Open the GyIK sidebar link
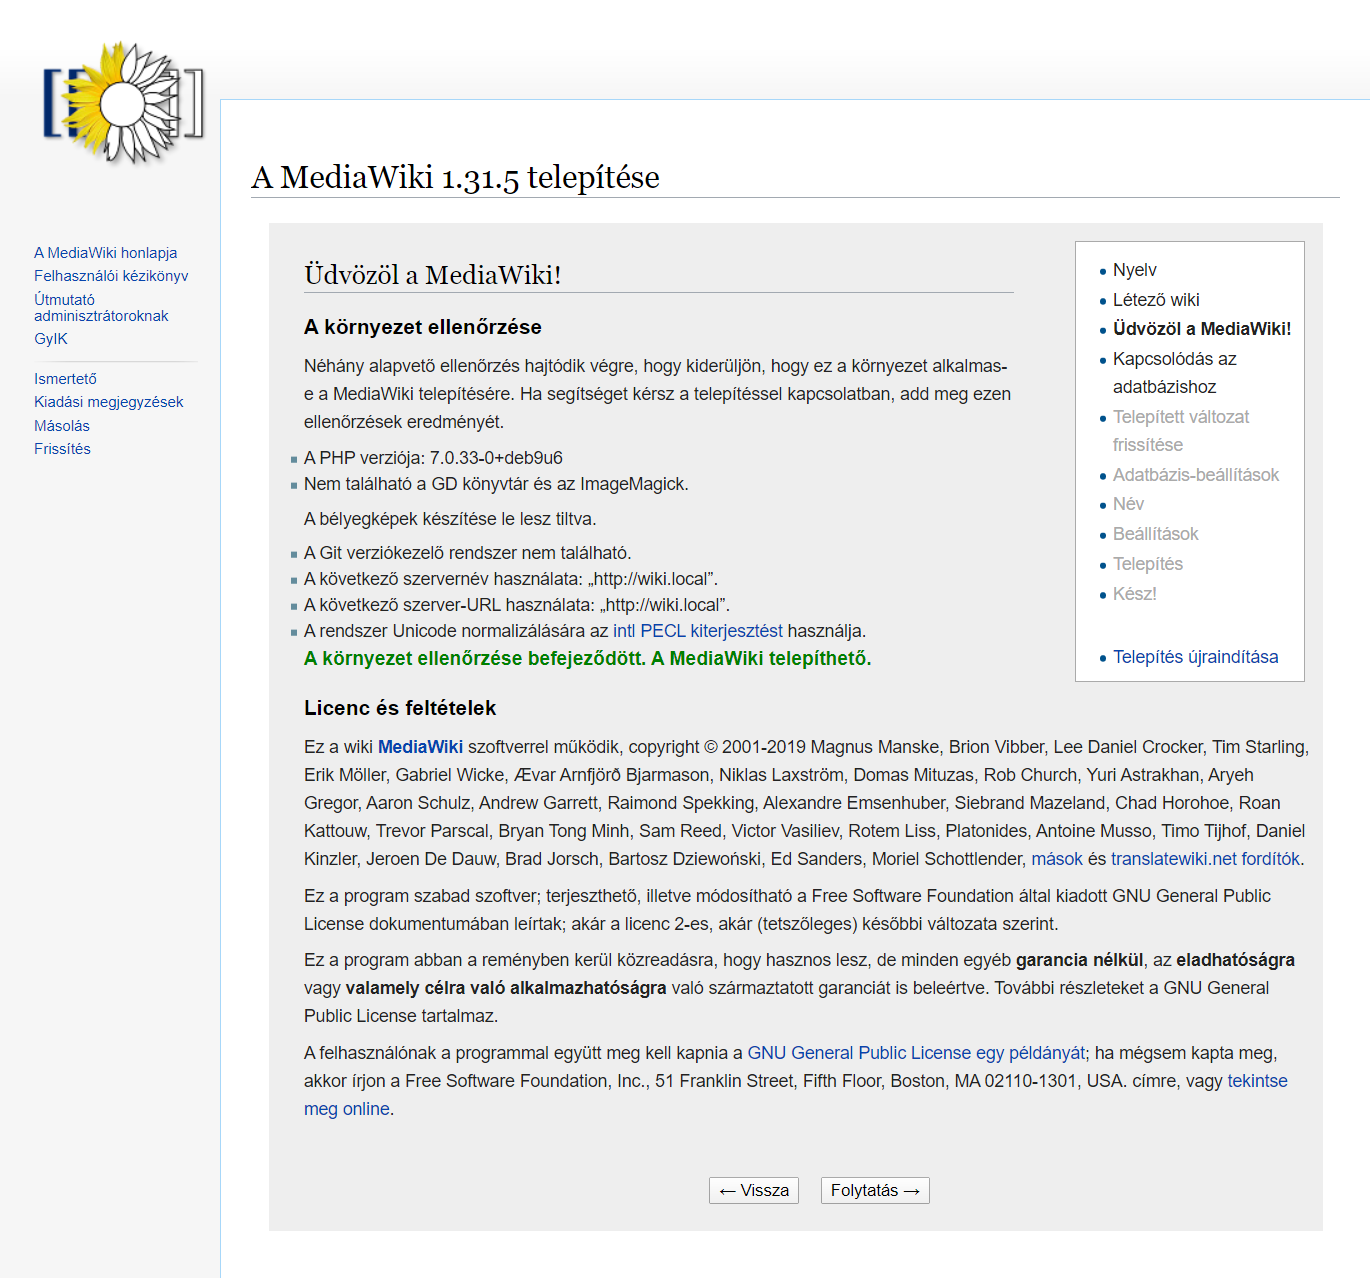This screenshot has height=1278, width=1370. (51, 339)
